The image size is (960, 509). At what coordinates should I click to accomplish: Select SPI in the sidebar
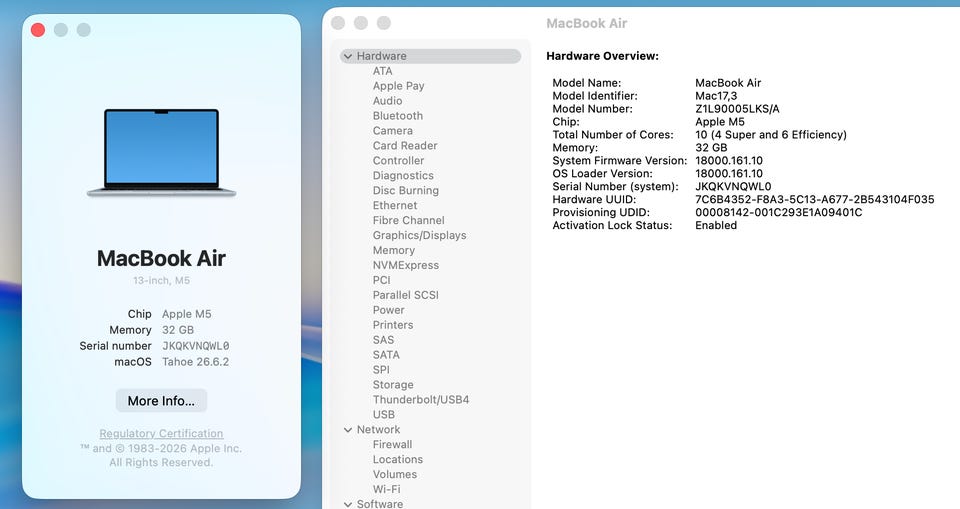[x=381, y=369]
